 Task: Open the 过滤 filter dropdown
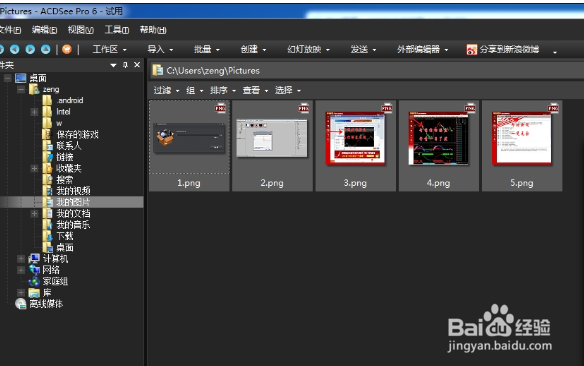pos(166,90)
